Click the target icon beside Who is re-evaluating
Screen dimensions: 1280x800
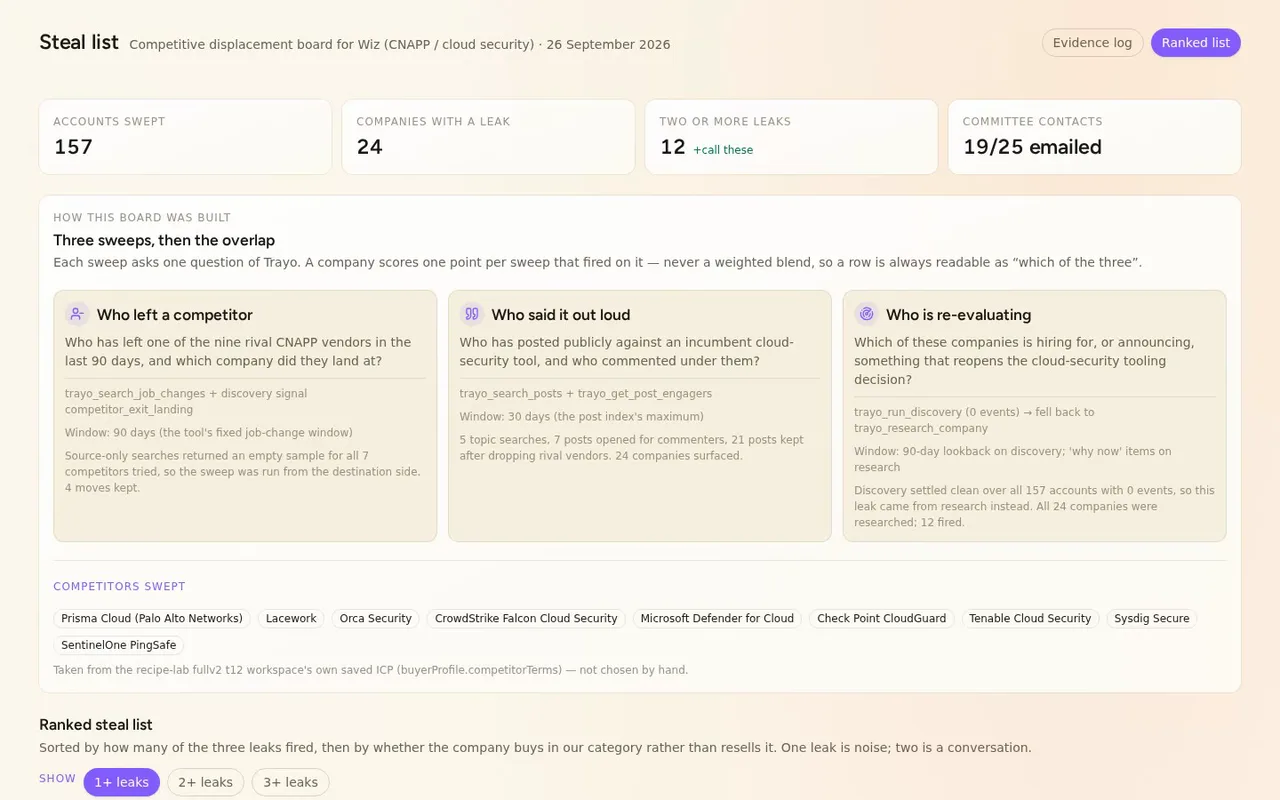[x=867, y=314]
